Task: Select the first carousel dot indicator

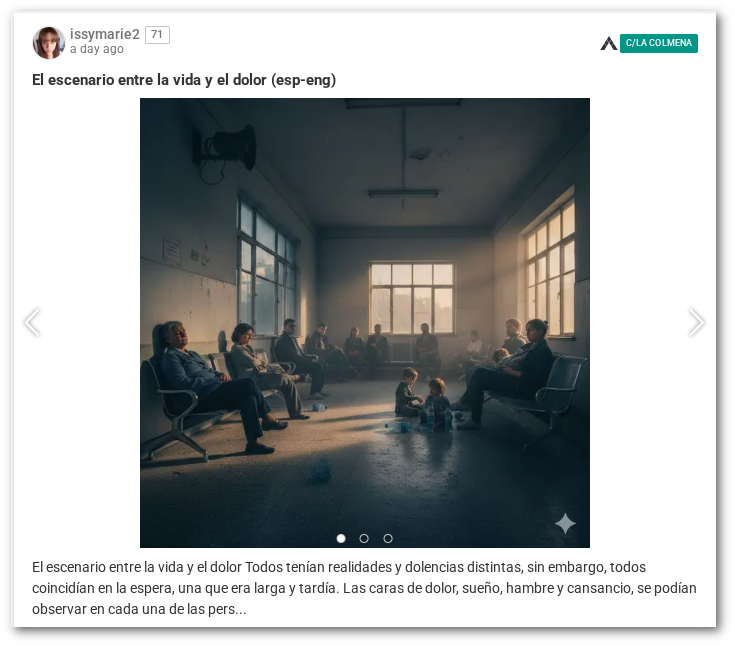Action: click(341, 539)
